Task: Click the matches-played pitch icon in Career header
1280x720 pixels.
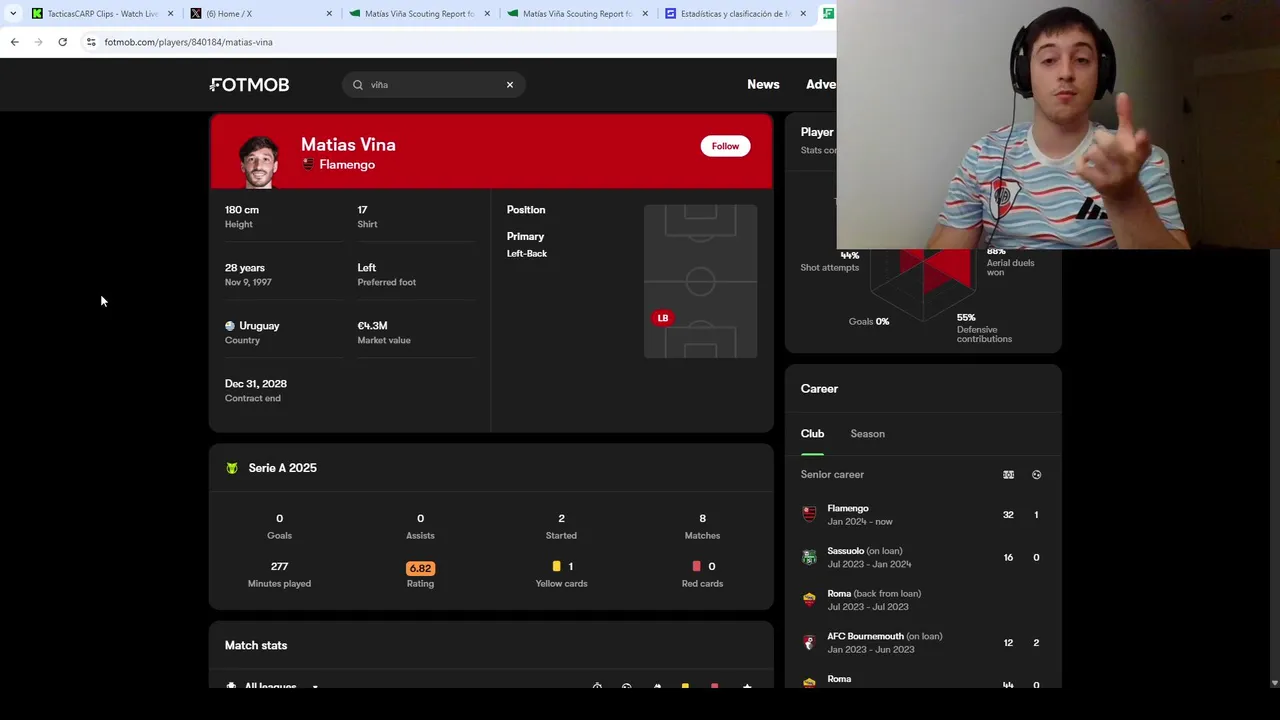Action: 1008,475
